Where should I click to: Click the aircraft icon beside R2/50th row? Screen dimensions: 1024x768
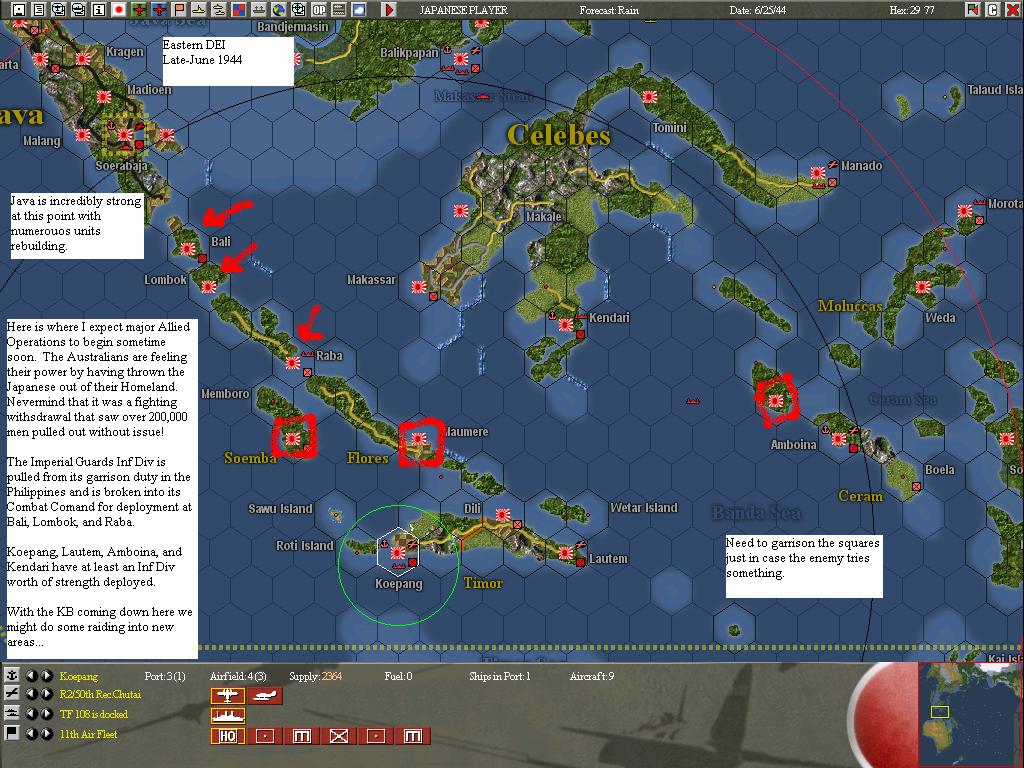12,694
